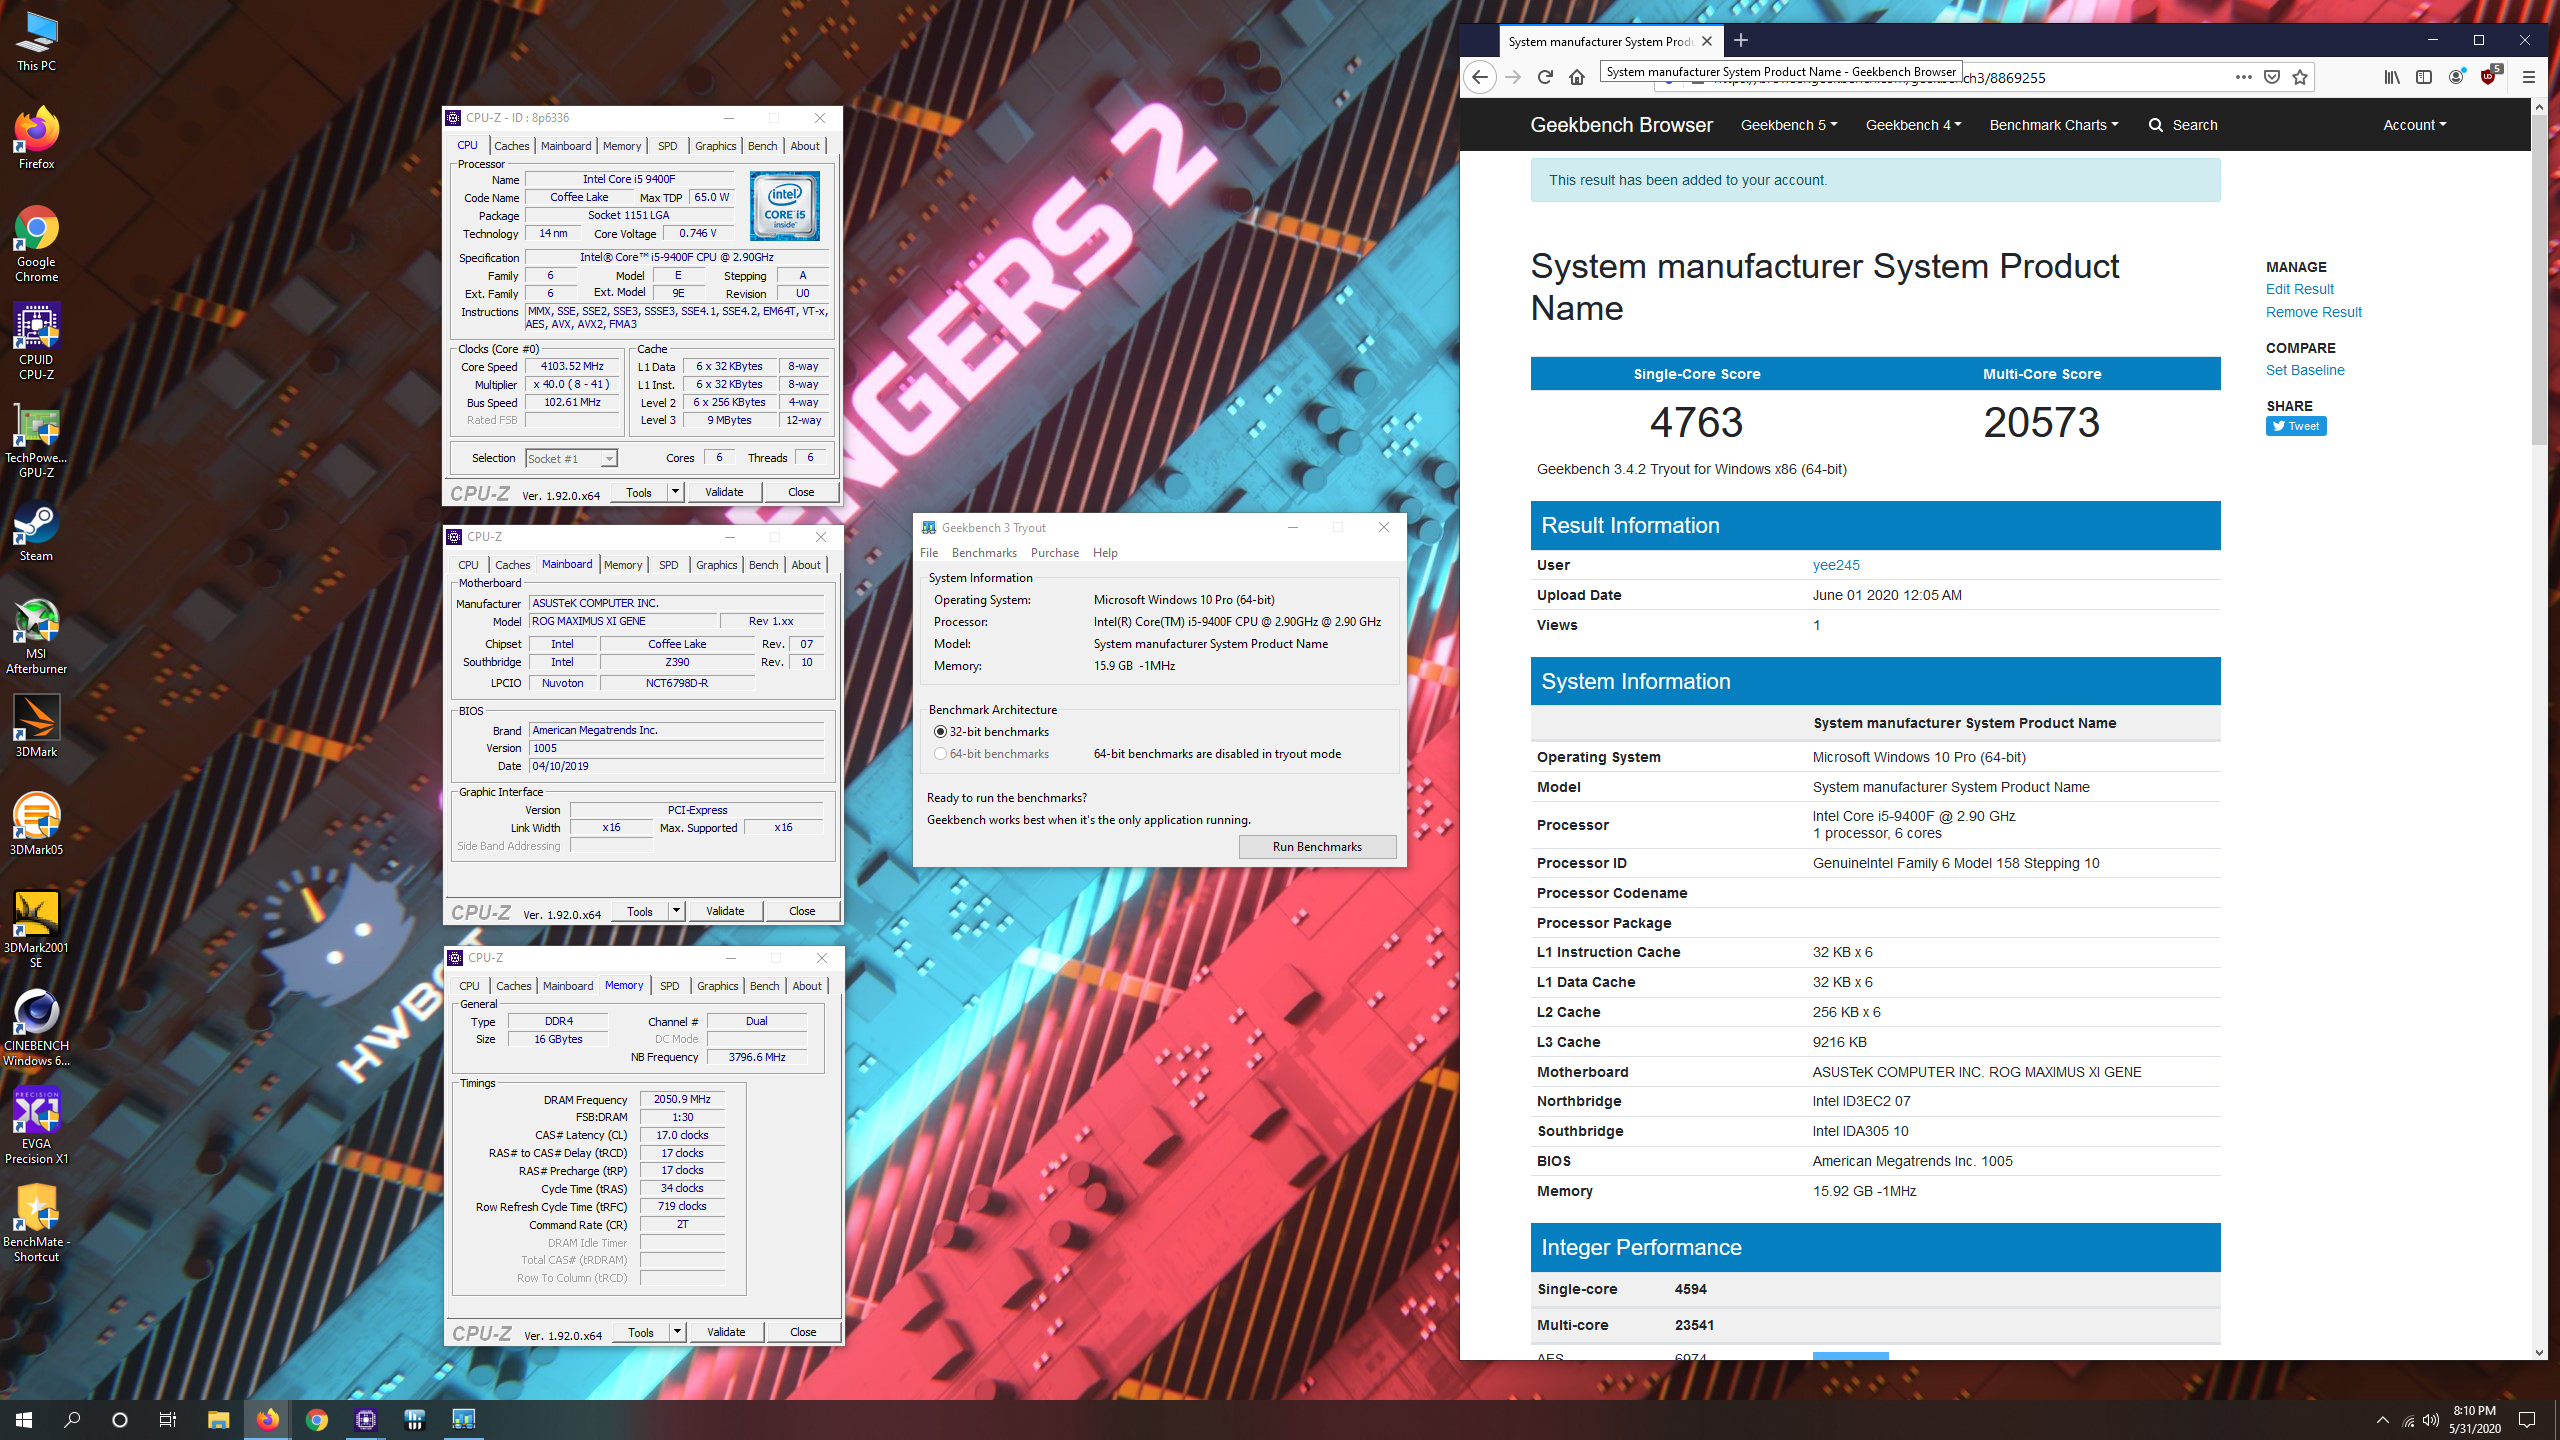The width and height of the screenshot is (2560, 1440).
Task: Launch EVGA Precision X1 desktop icon
Action: point(36,1126)
